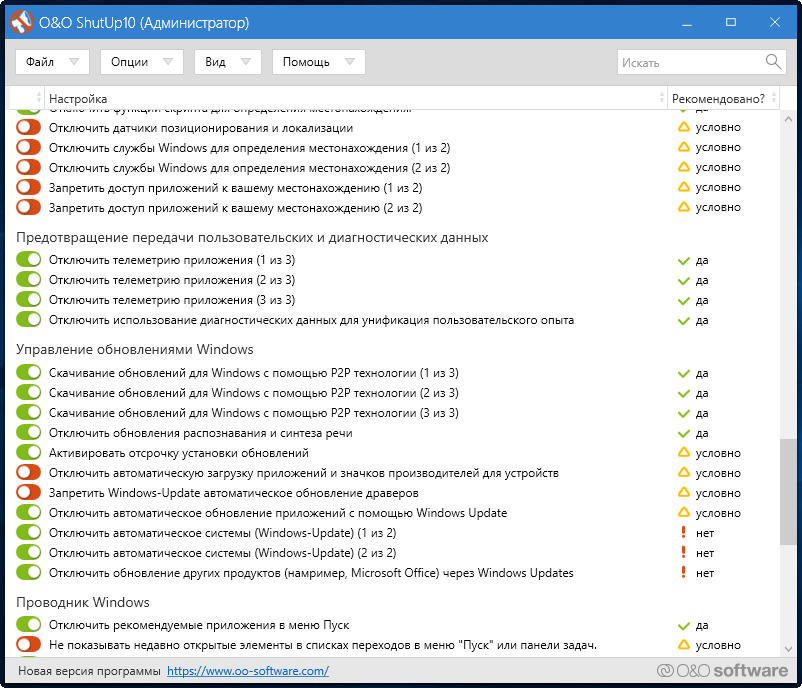Open the Опции menu
This screenshot has height=688, width=802.
click(x=142, y=62)
